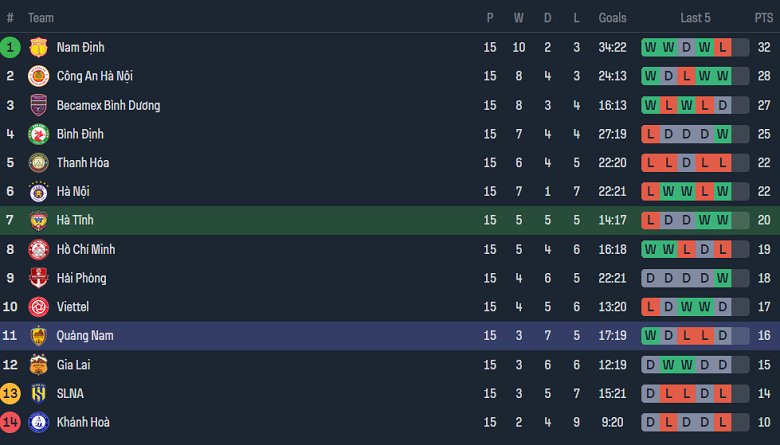This screenshot has width=780, height=445.
Task: Click the red rank 14 position badge
Action: click(x=10, y=422)
